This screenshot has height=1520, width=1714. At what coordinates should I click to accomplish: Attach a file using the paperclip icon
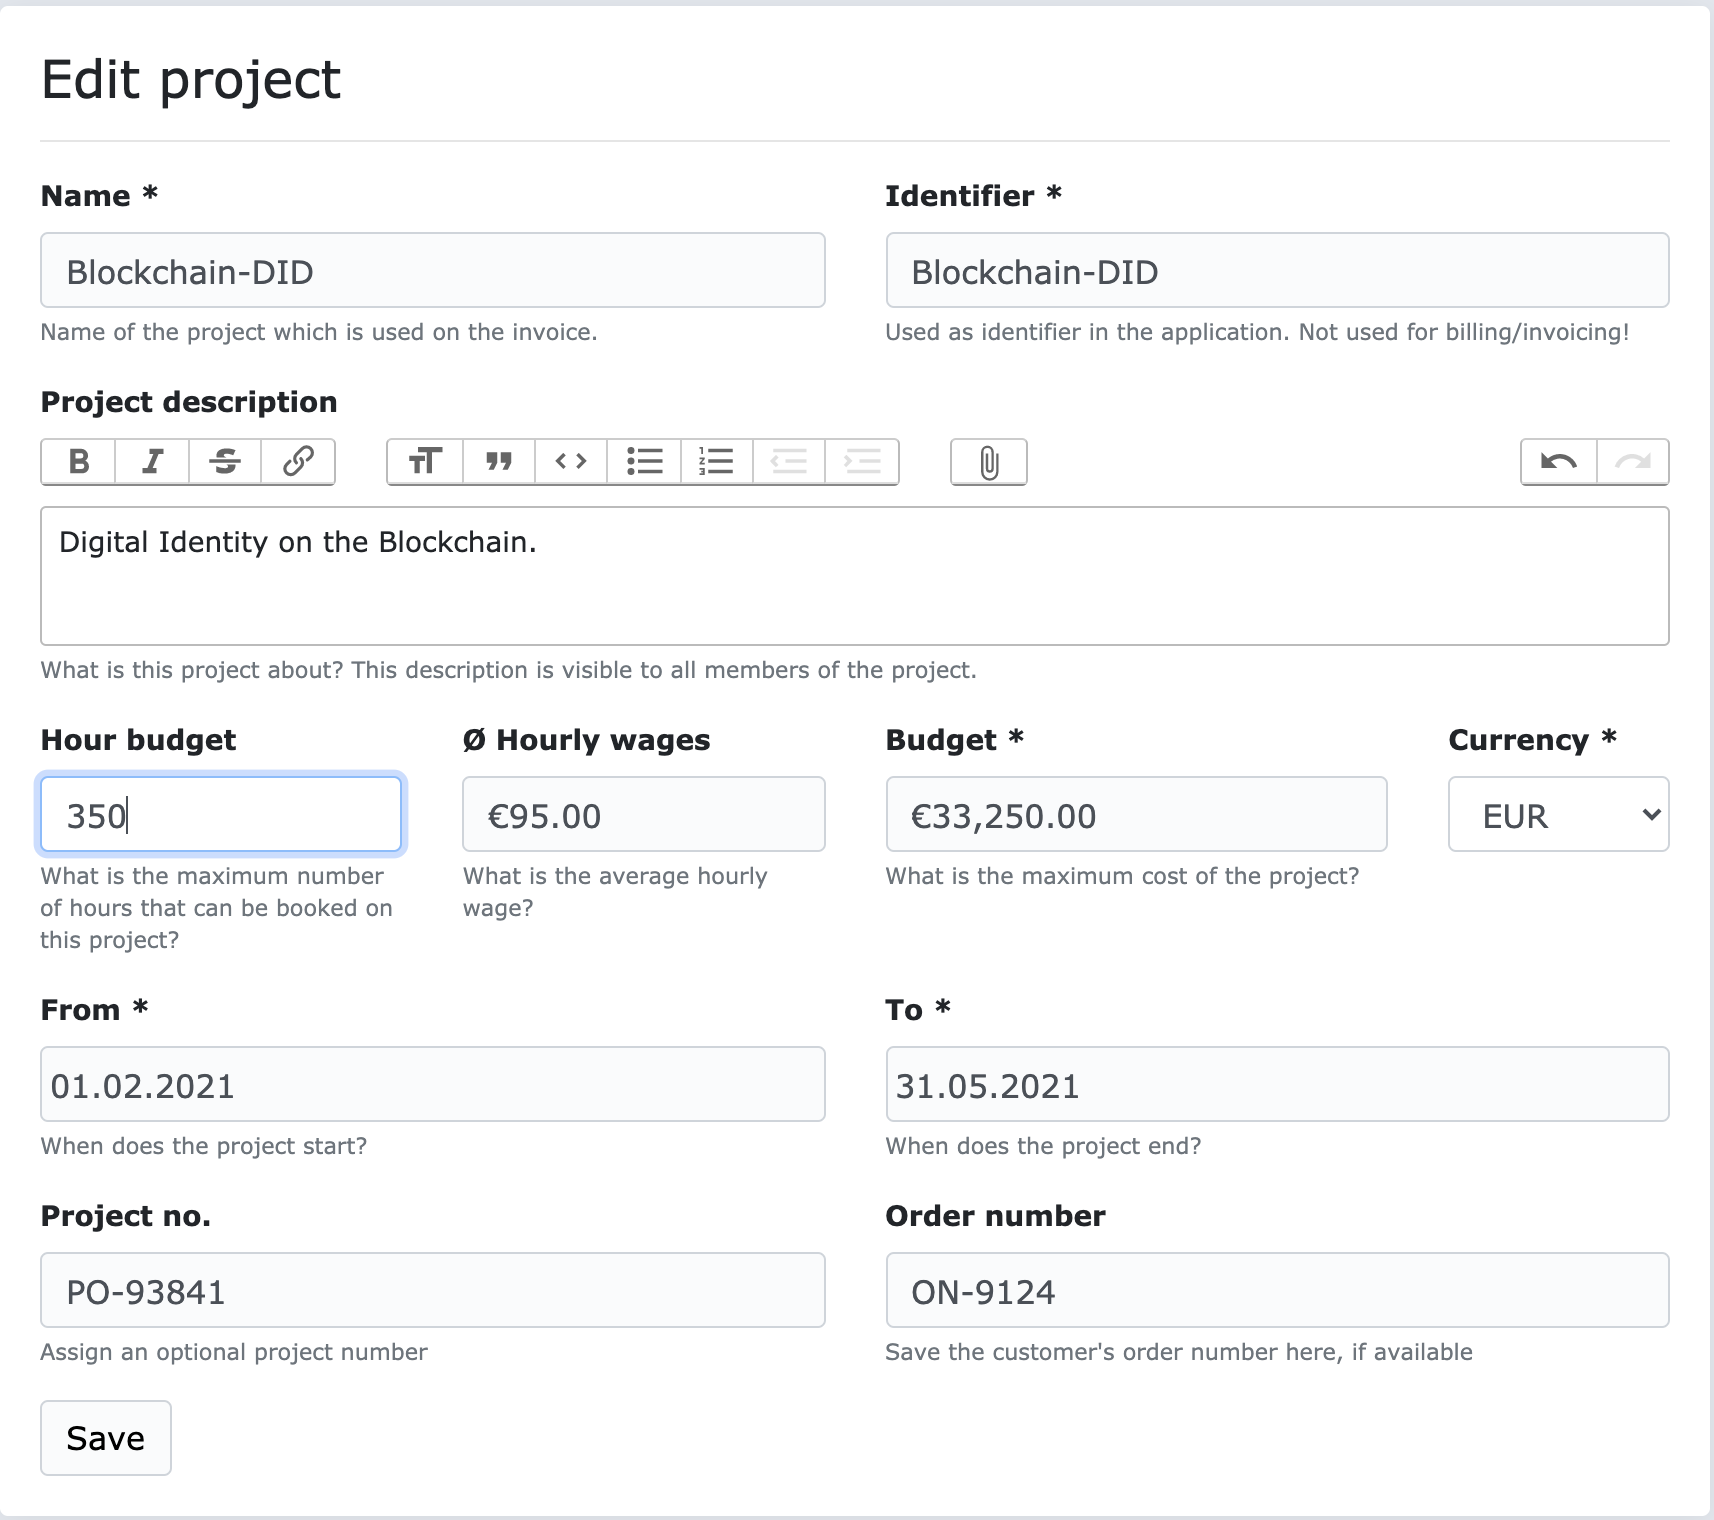click(x=988, y=462)
